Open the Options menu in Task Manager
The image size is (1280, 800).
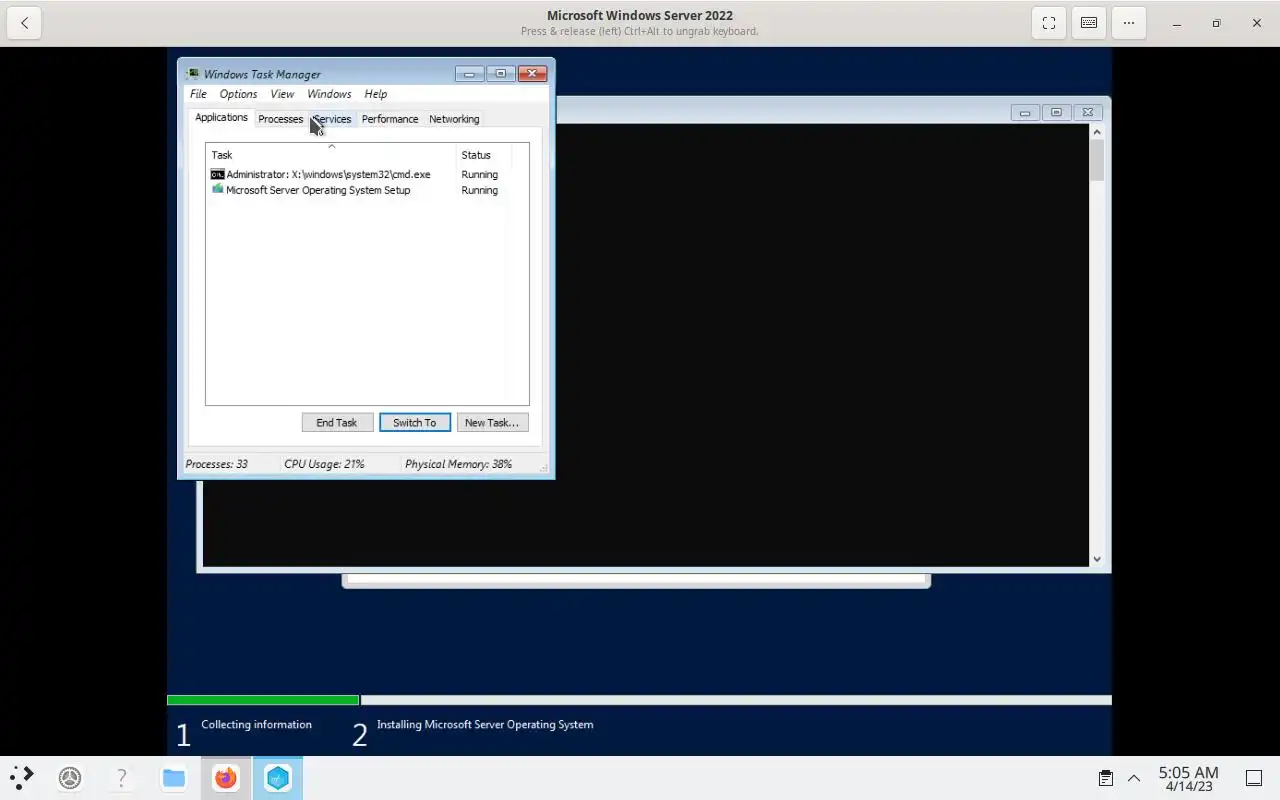click(x=238, y=94)
